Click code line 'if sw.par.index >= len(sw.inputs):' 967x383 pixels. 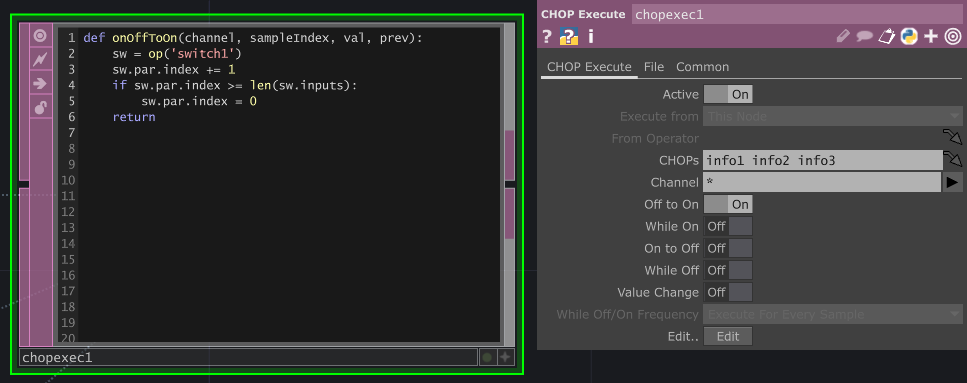(x=235, y=85)
